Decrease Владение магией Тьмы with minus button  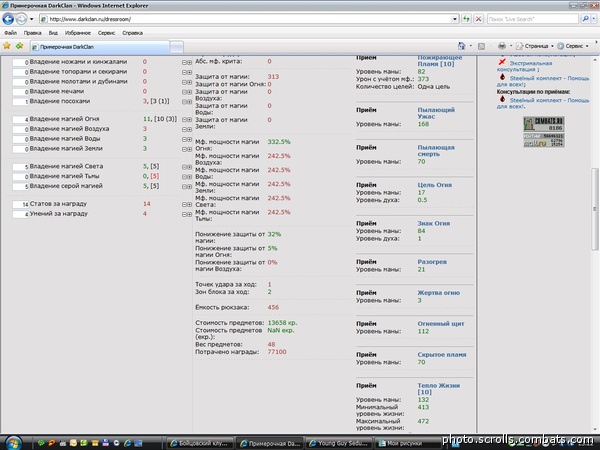click(184, 177)
